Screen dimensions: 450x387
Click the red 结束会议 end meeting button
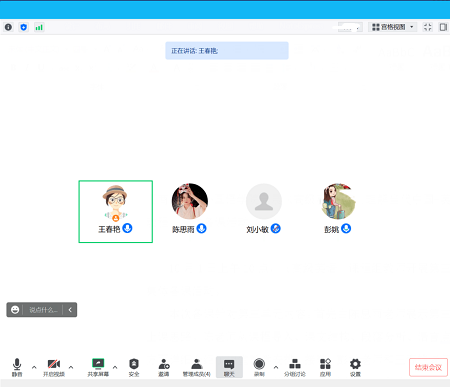[428, 367]
